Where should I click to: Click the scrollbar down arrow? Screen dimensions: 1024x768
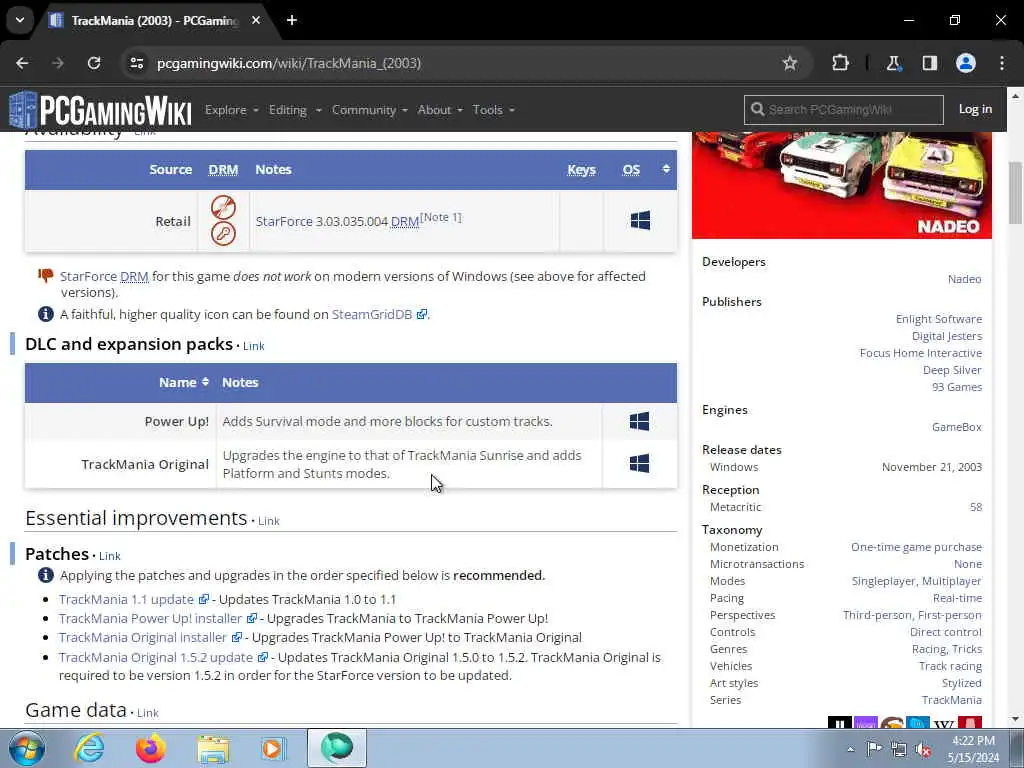tap(1016, 719)
